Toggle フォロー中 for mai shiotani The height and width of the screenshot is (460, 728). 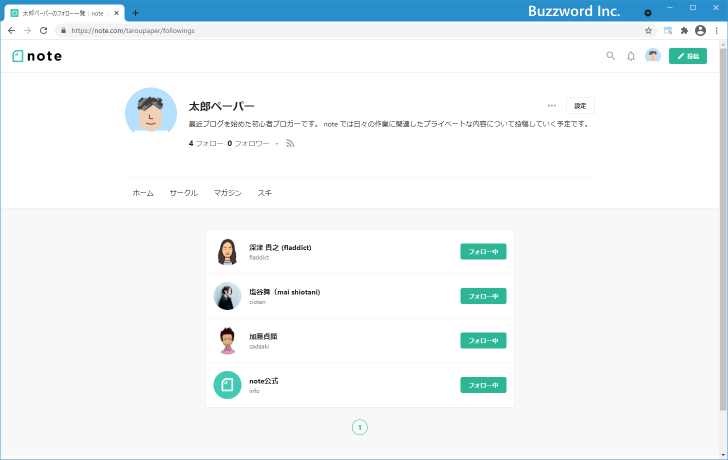click(x=483, y=296)
